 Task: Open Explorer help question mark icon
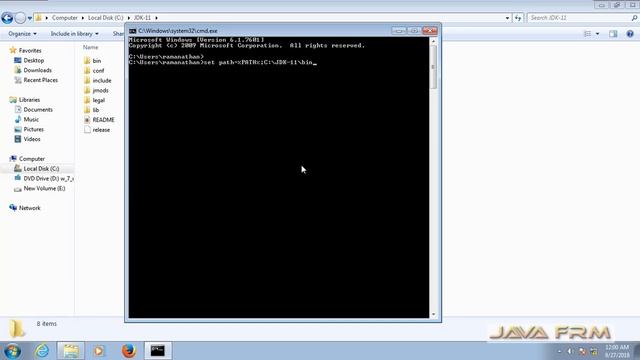pos(630,34)
